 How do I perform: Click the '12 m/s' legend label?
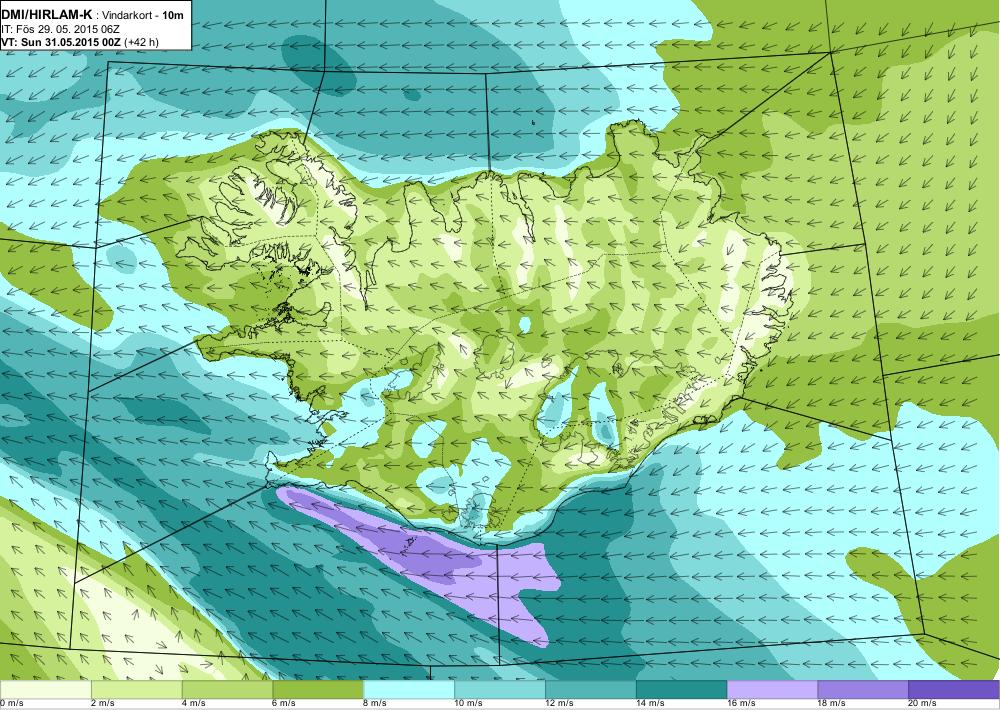[559, 704]
